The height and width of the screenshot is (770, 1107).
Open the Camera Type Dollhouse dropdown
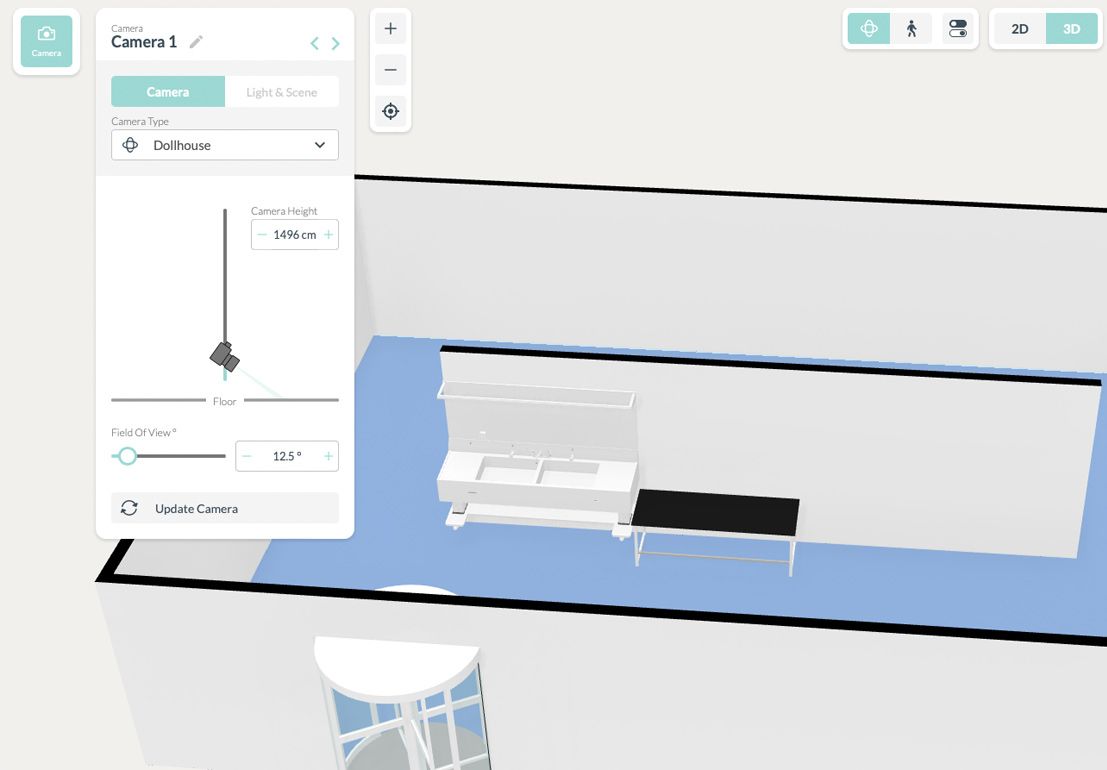point(225,145)
